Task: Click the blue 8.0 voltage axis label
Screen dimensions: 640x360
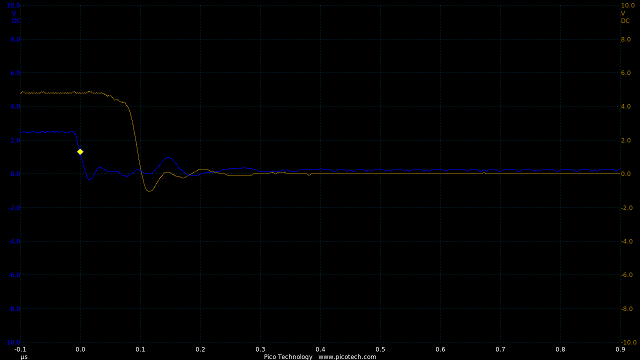Action: coord(16,39)
